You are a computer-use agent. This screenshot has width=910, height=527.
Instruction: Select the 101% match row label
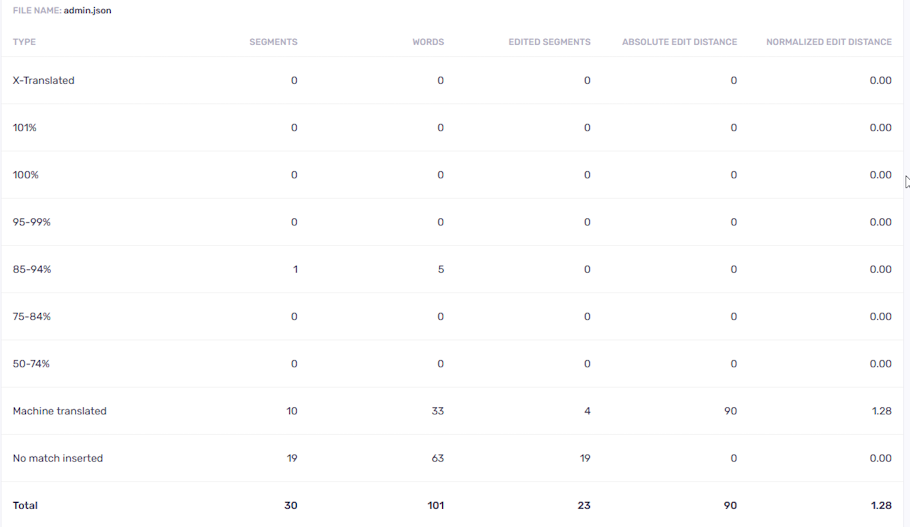click(25, 128)
